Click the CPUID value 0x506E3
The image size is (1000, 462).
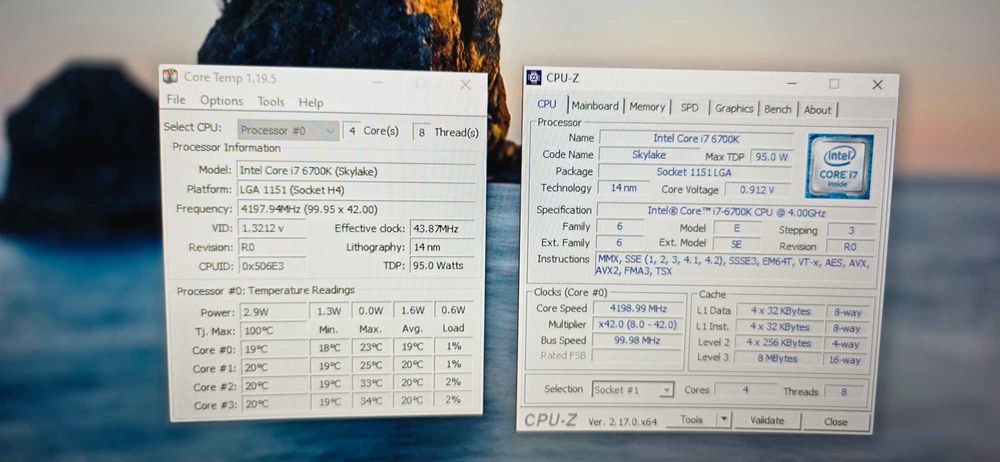[272, 265]
